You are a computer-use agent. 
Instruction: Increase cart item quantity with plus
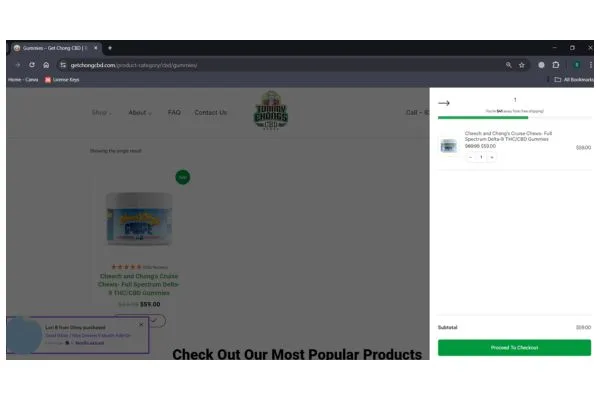[x=492, y=157]
